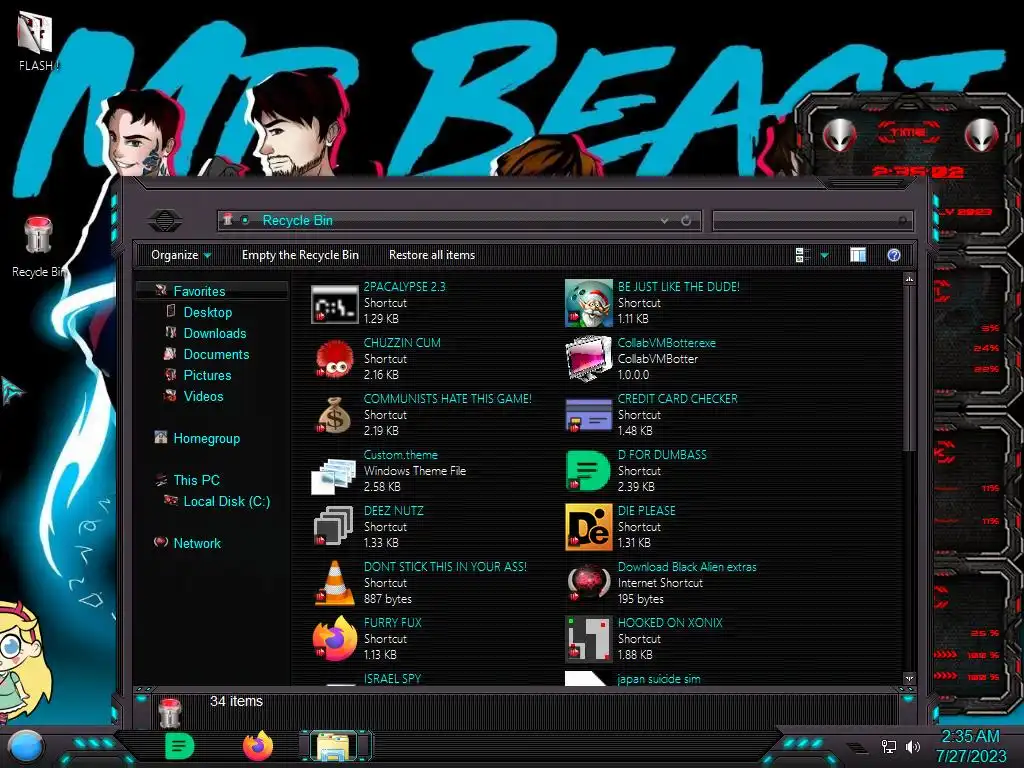1024x768 pixels.
Task: Select This PC in the navigation pane
Action: [x=196, y=480]
